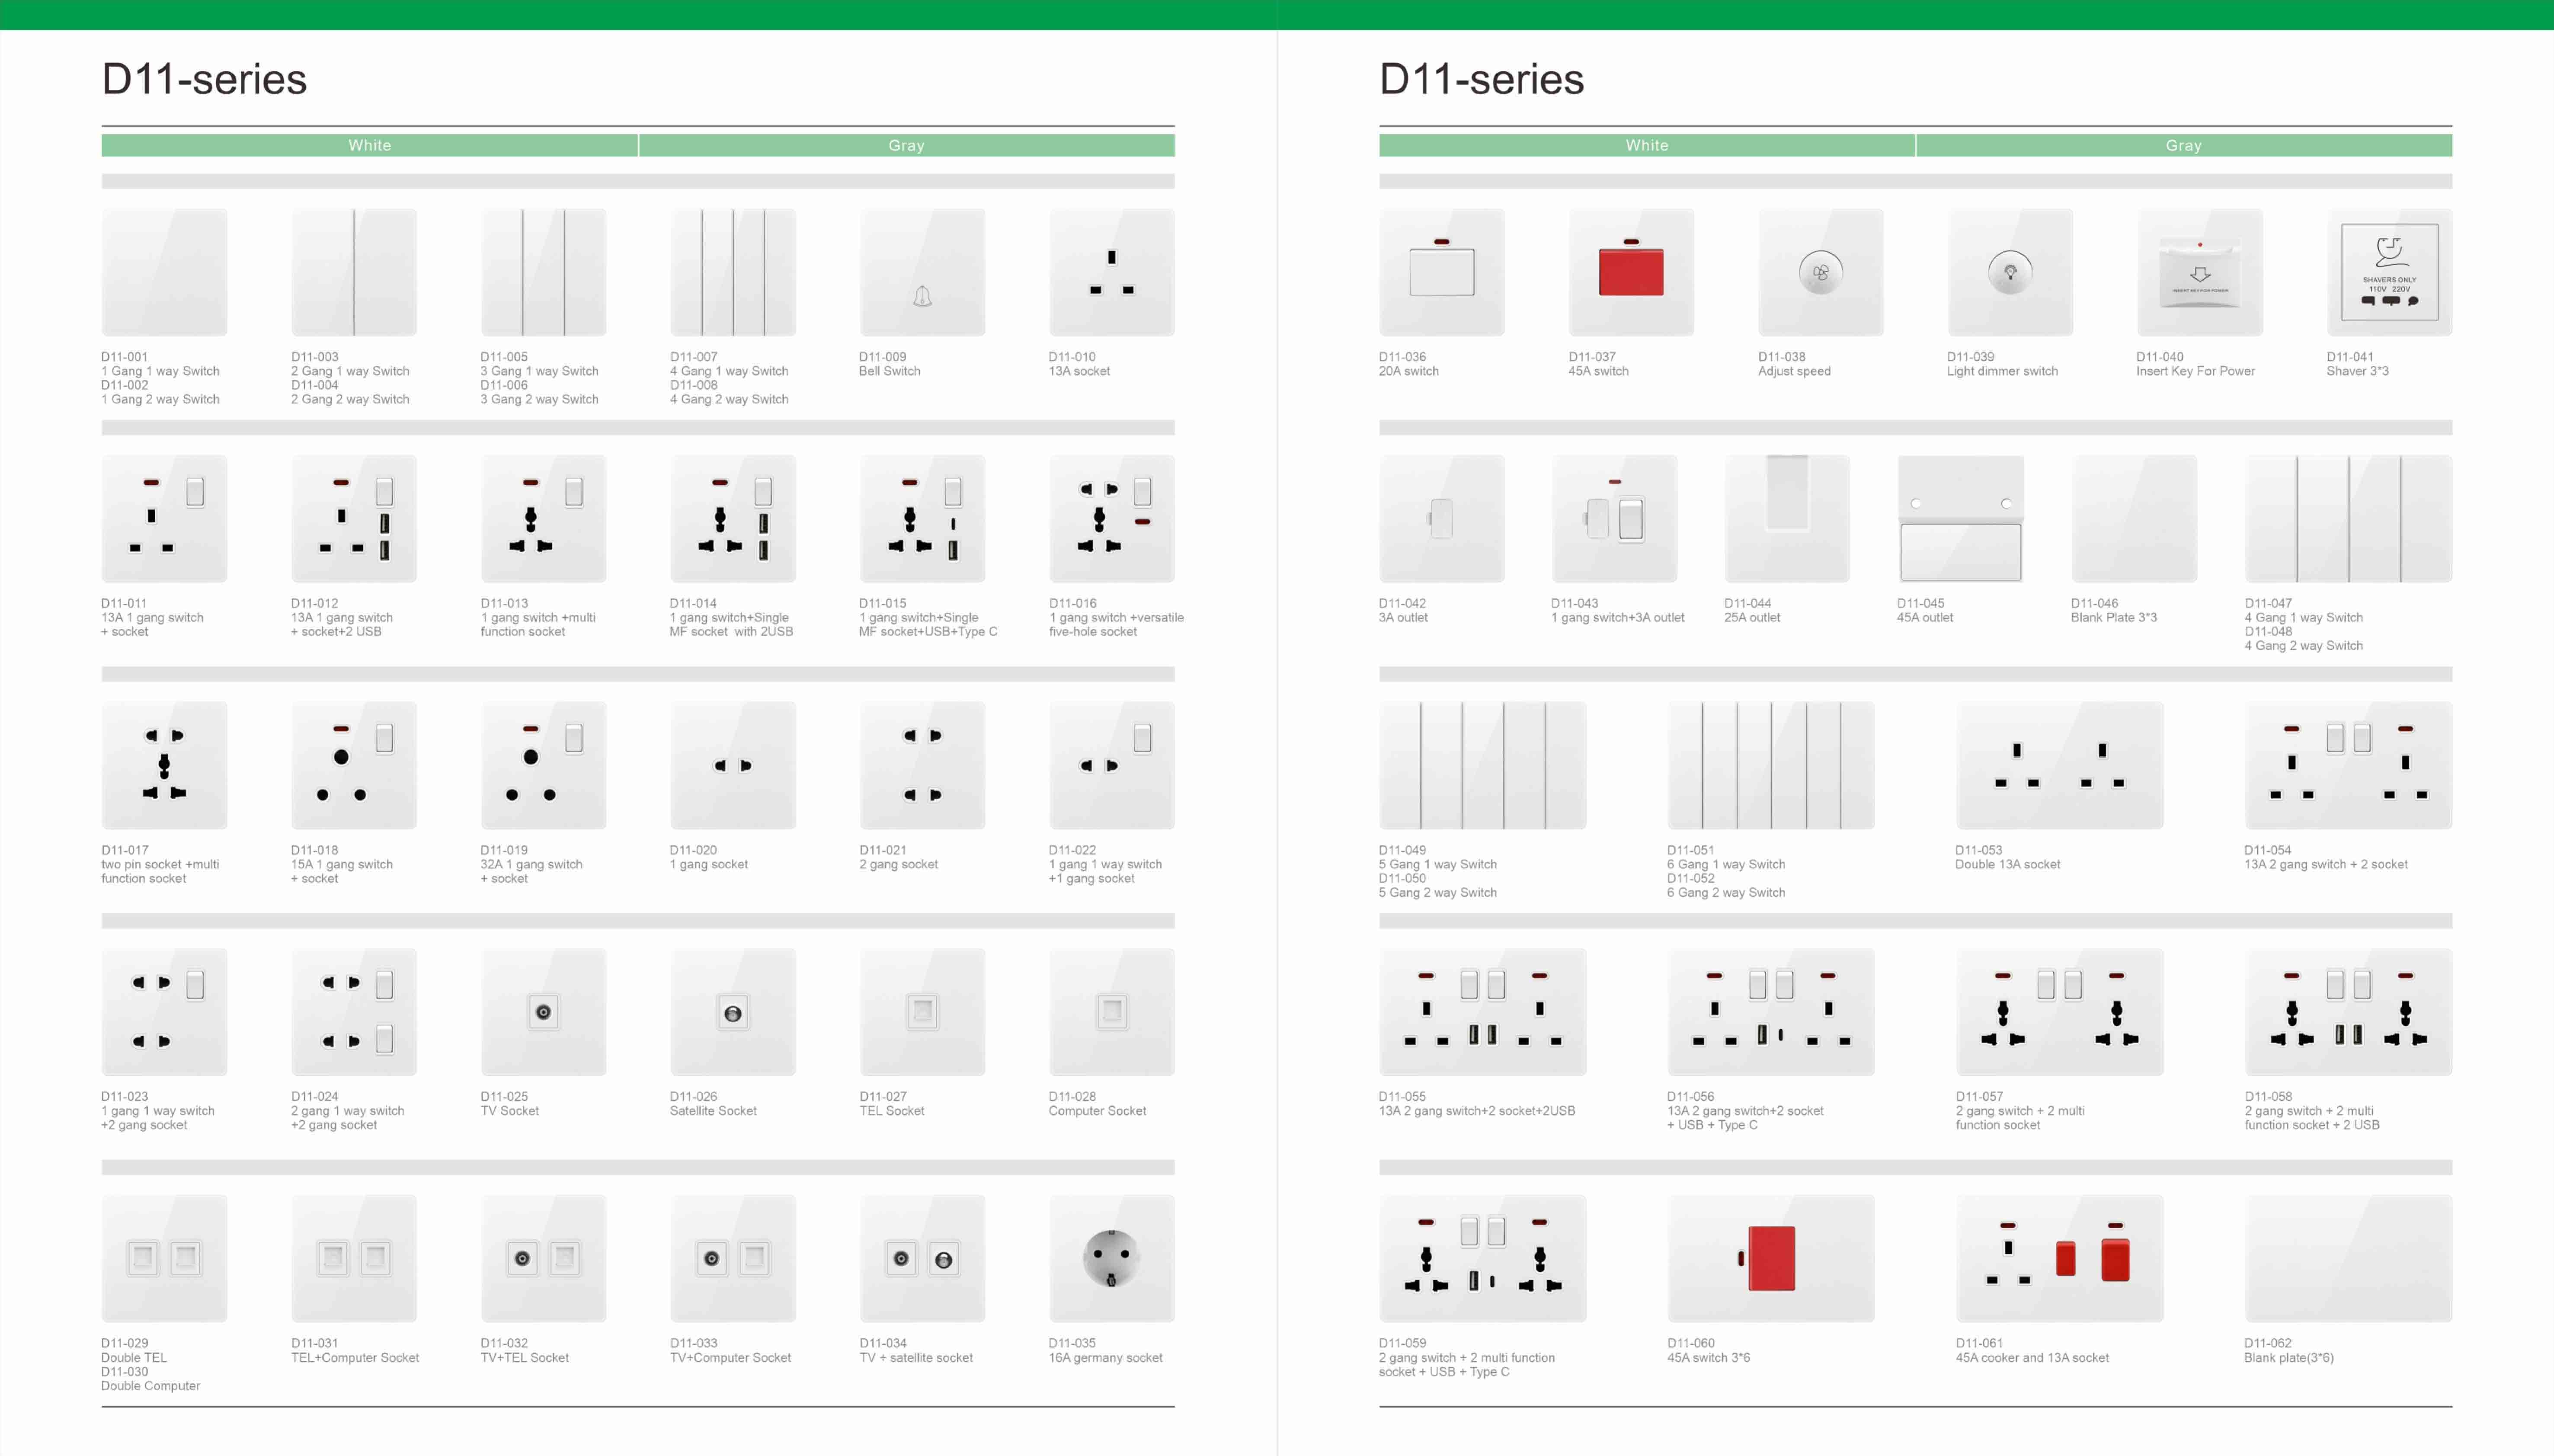Image resolution: width=2554 pixels, height=1456 pixels.
Task: Select the D11-020 1 gang socket image
Action: pos(733,765)
